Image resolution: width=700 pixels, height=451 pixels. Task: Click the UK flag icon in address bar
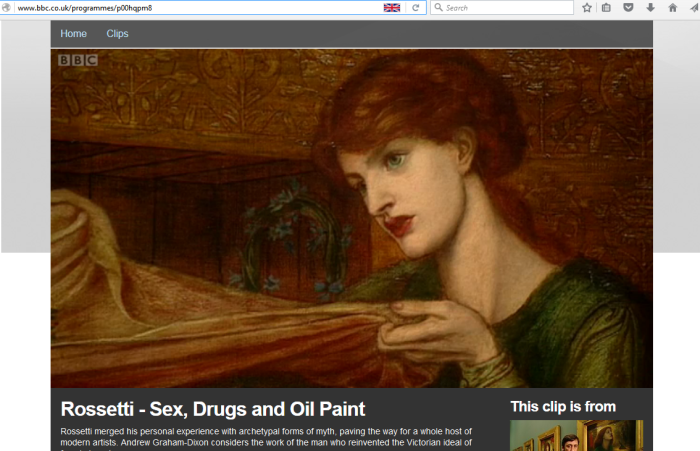(x=392, y=8)
